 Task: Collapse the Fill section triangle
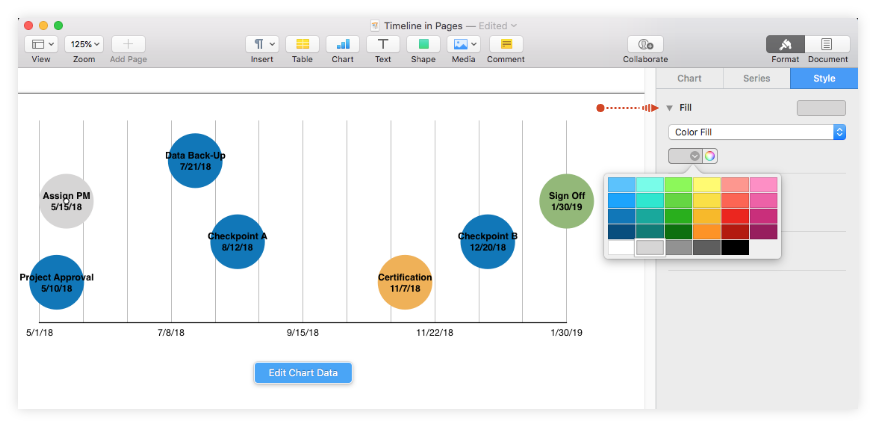pyautogui.click(x=669, y=108)
